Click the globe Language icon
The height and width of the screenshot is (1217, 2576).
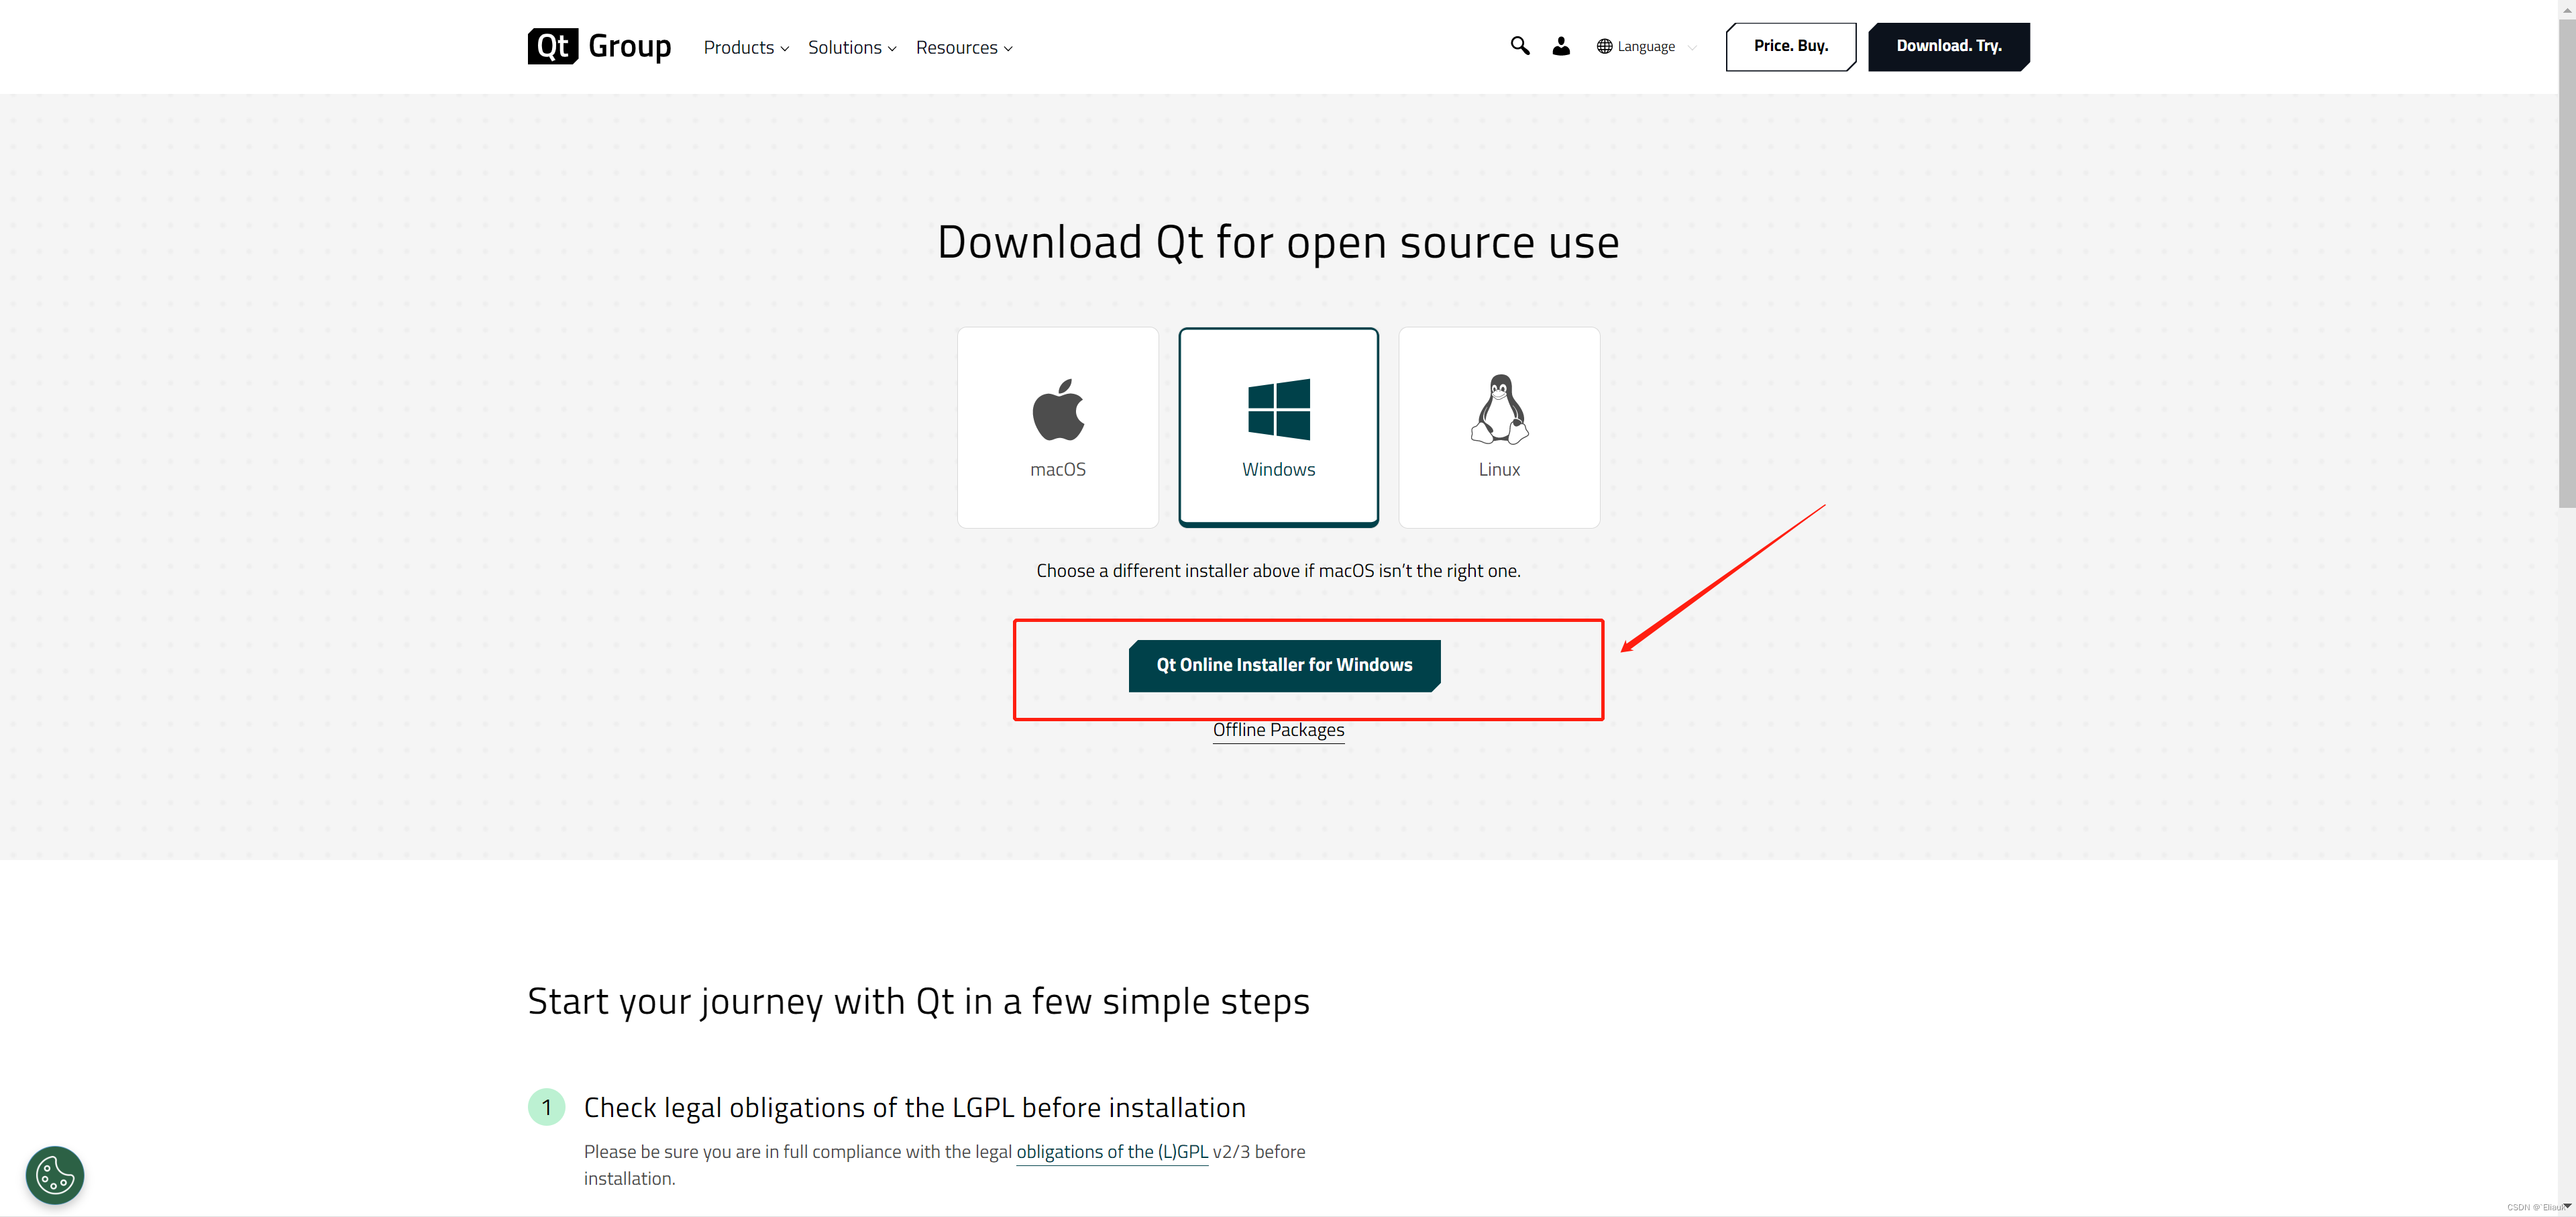pyautogui.click(x=1604, y=46)
